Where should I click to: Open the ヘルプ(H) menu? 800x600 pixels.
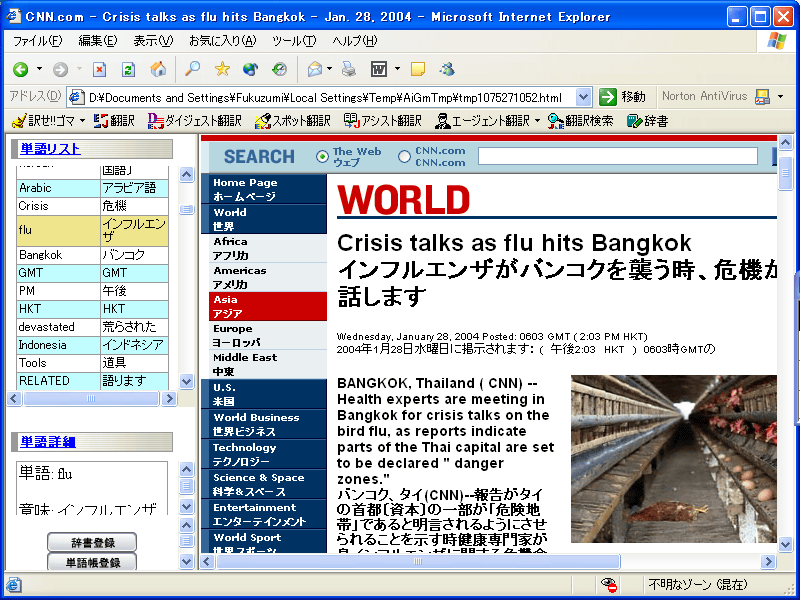click(x=355, y=41)
